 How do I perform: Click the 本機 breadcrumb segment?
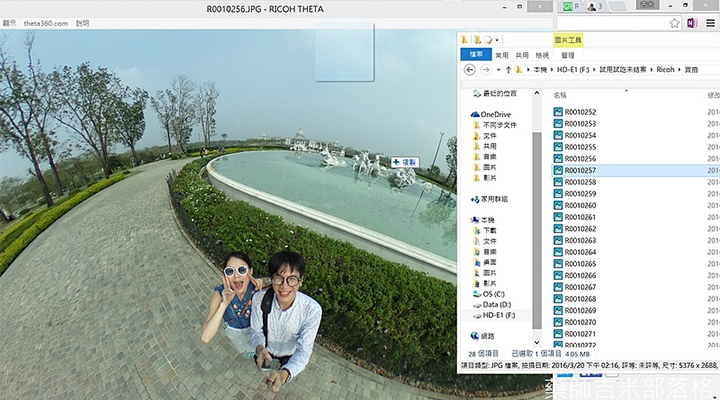(x=540, y=70)
